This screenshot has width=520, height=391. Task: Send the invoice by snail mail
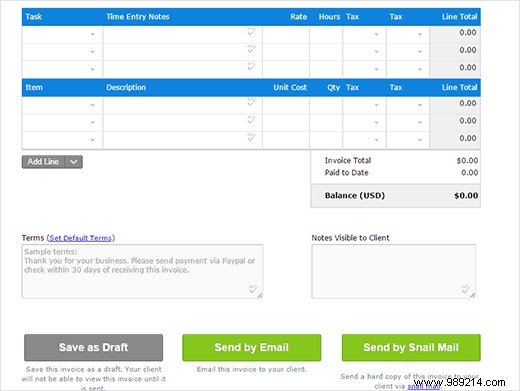[x=411, y=348]
